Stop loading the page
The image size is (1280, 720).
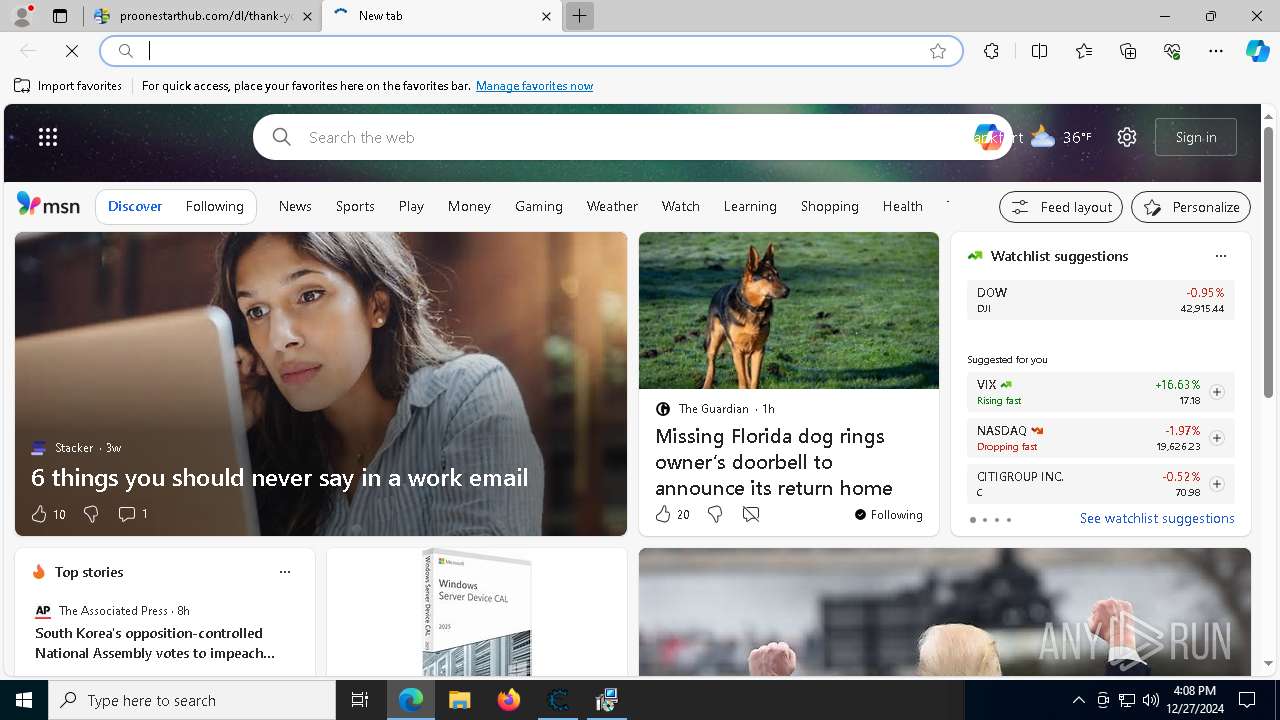[72, 51]
